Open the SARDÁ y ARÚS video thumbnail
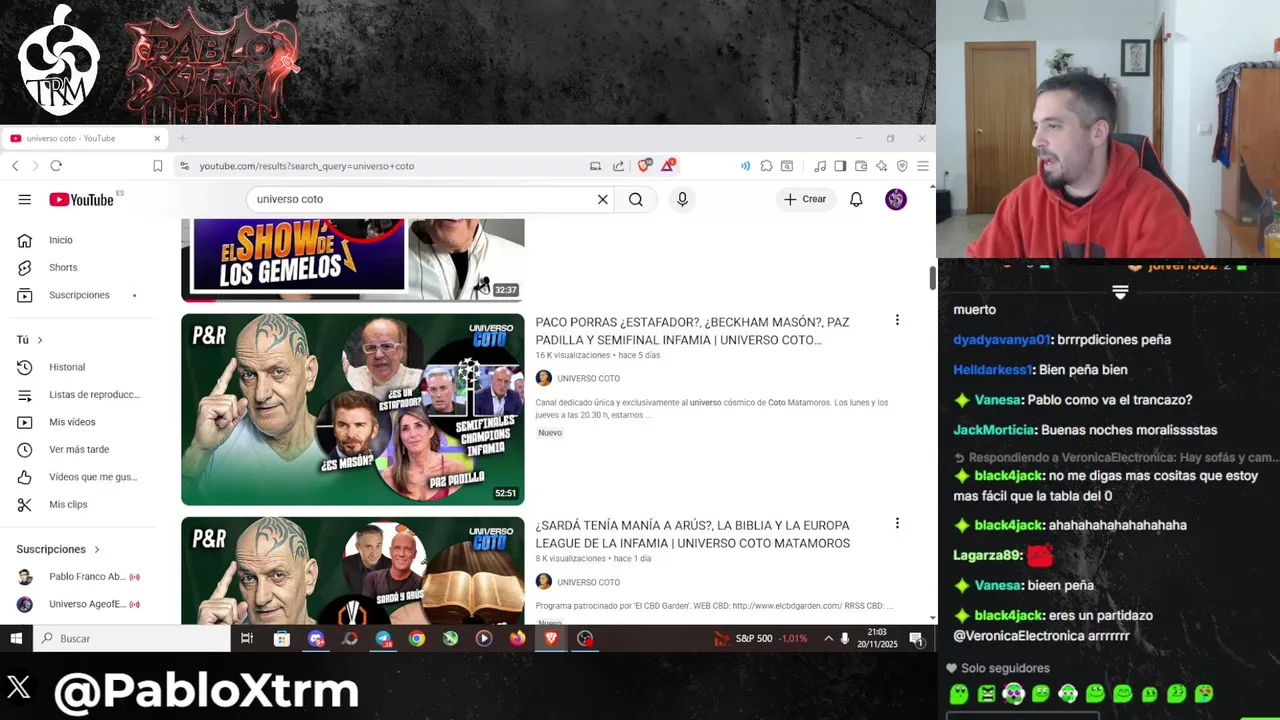 pos(352,571)
